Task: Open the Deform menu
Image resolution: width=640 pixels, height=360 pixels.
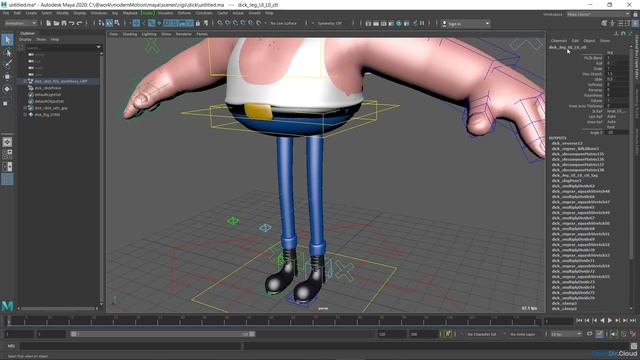Action: (x=184, y=13)
